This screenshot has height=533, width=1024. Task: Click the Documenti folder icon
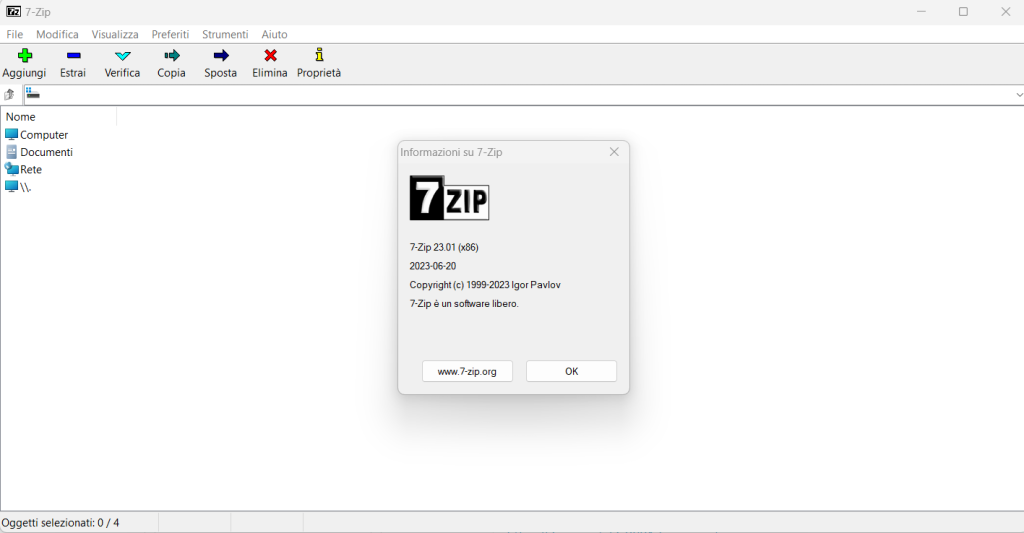click(11, 152)
